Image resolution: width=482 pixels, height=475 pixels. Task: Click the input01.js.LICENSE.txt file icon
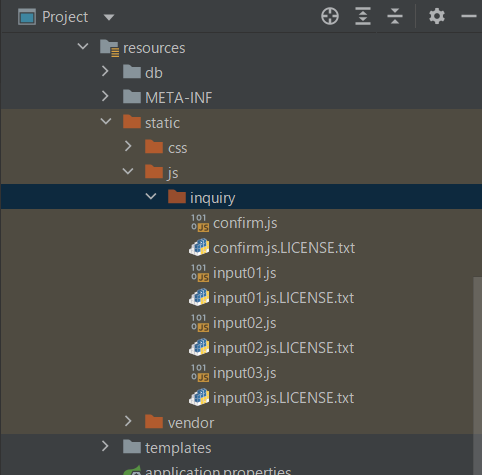point(199,298)
